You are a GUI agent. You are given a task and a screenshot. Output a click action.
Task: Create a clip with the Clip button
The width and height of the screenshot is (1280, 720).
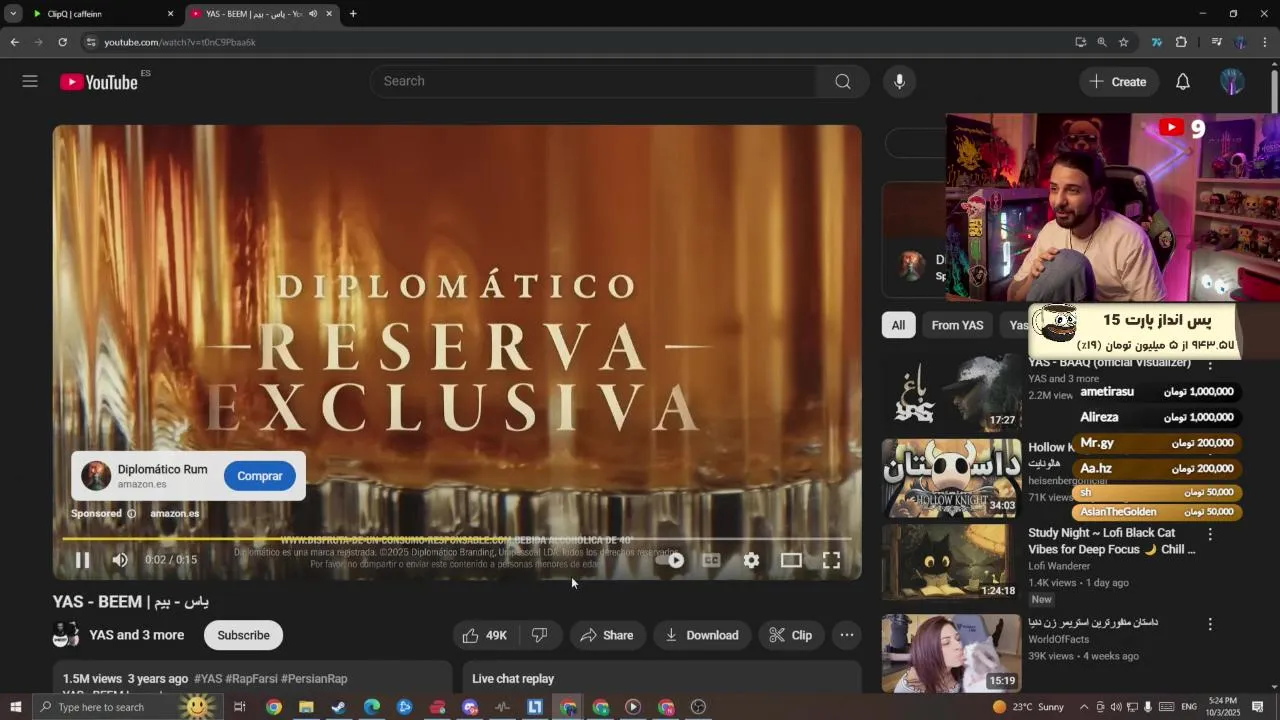790,635
